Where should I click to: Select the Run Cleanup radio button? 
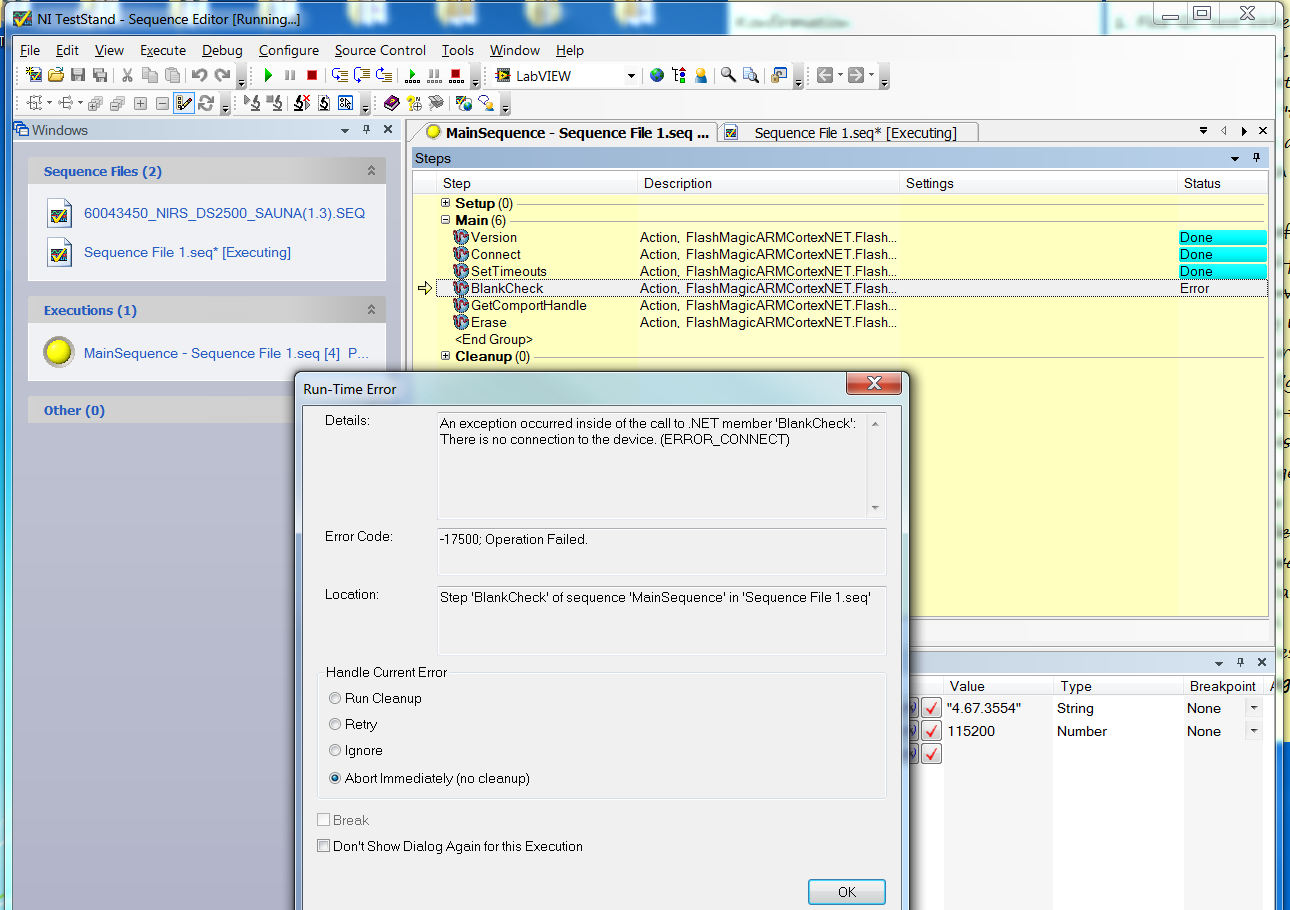335,698
